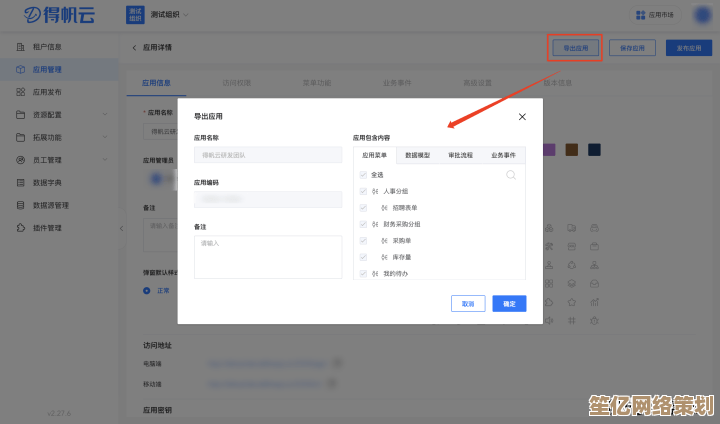
Task: Click the 插件管理 puzzle icon
Action: (x=21, y=228)
